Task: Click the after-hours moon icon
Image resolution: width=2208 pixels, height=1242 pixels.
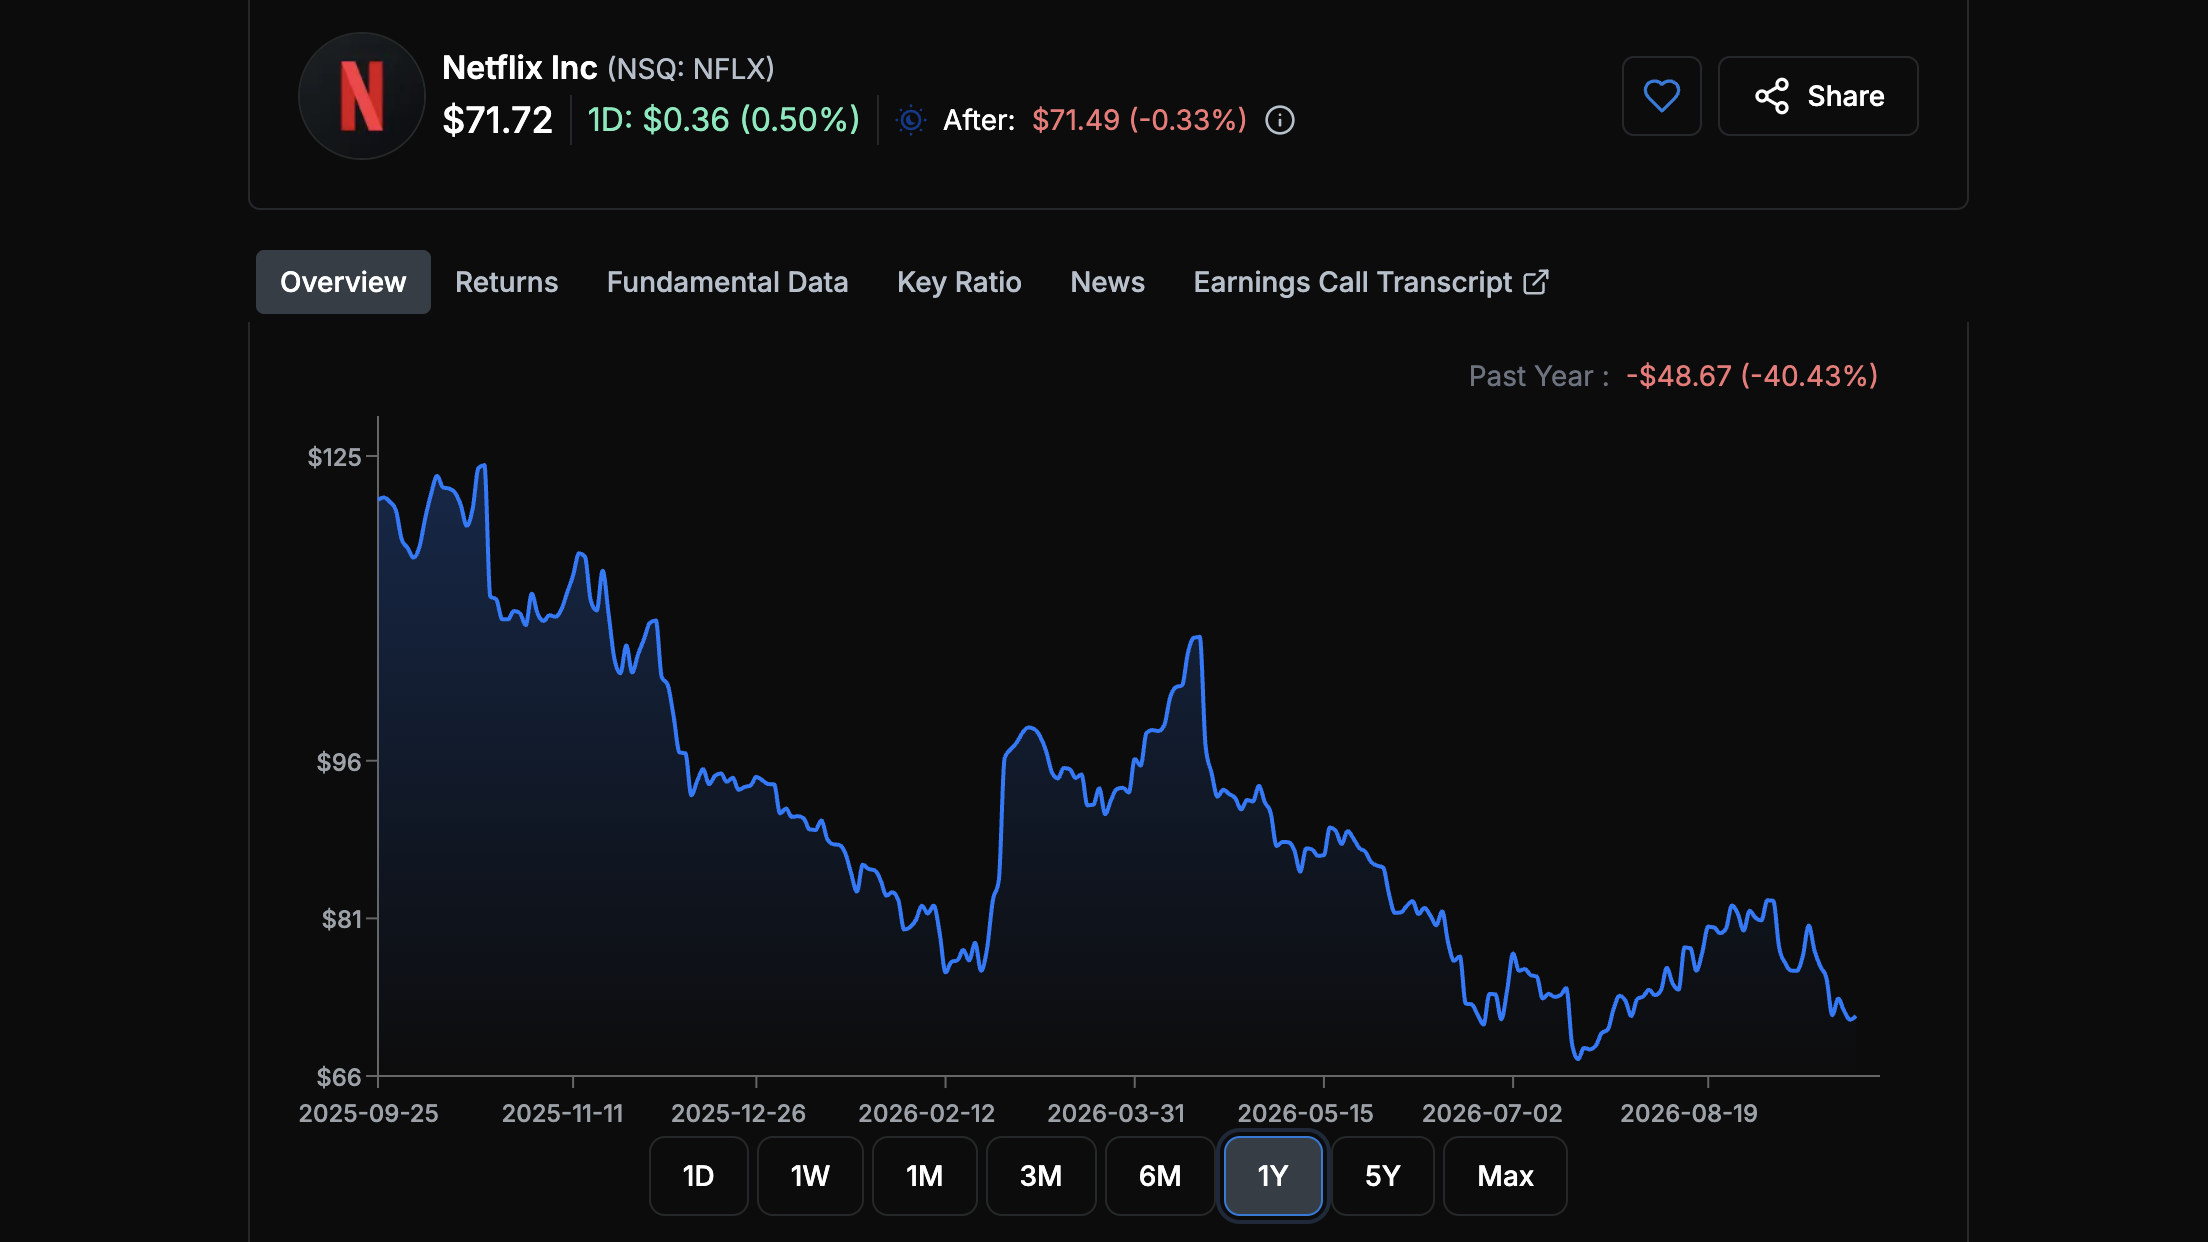Action: click(x=911, y=120)
